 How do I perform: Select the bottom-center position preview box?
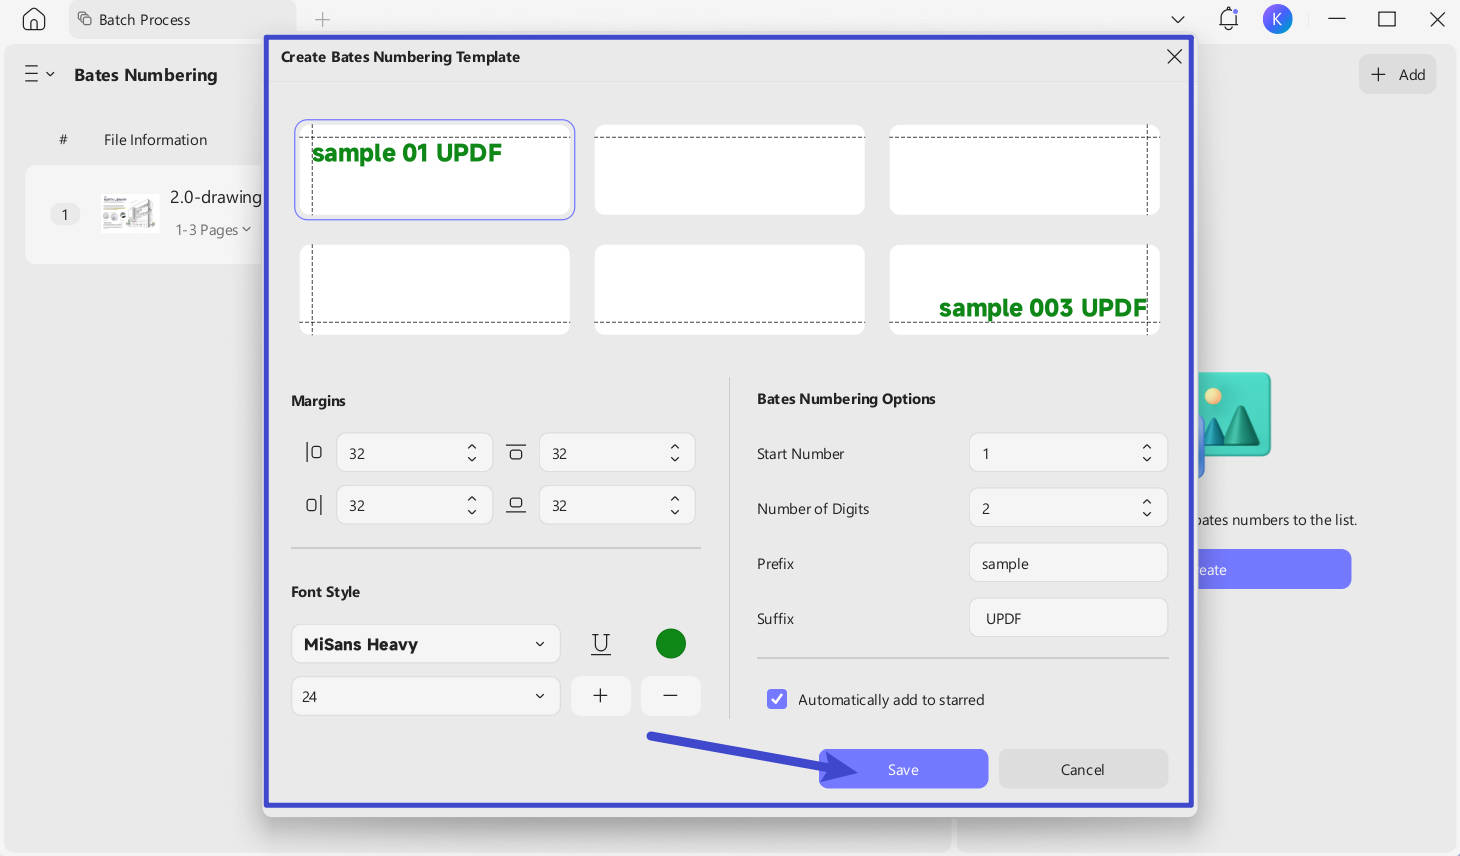coord(730,289)
